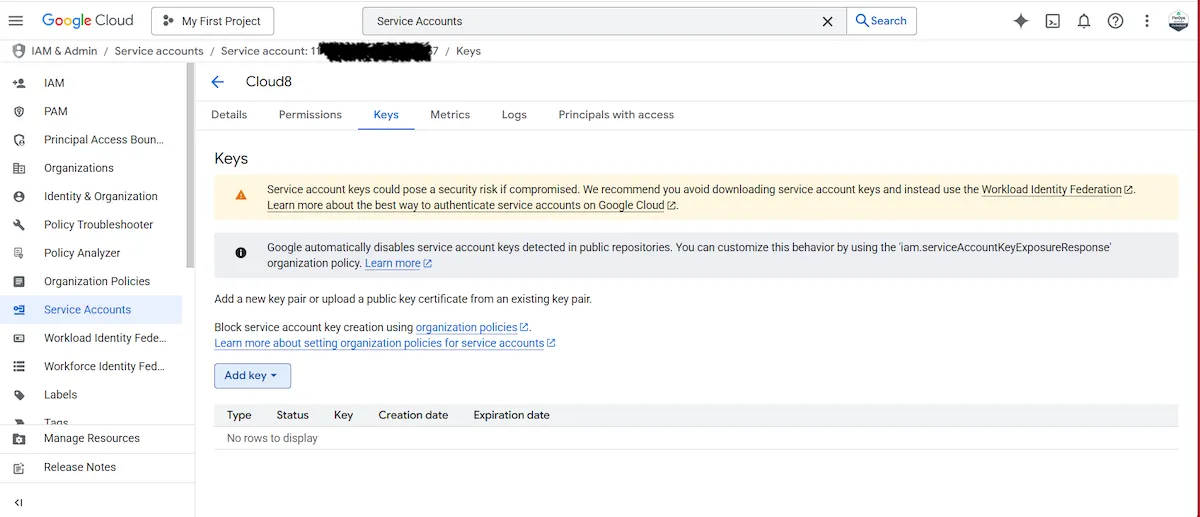The image size is (1200, 517).
Task: Open notifications bell icon
Action: coord(1084,21)
